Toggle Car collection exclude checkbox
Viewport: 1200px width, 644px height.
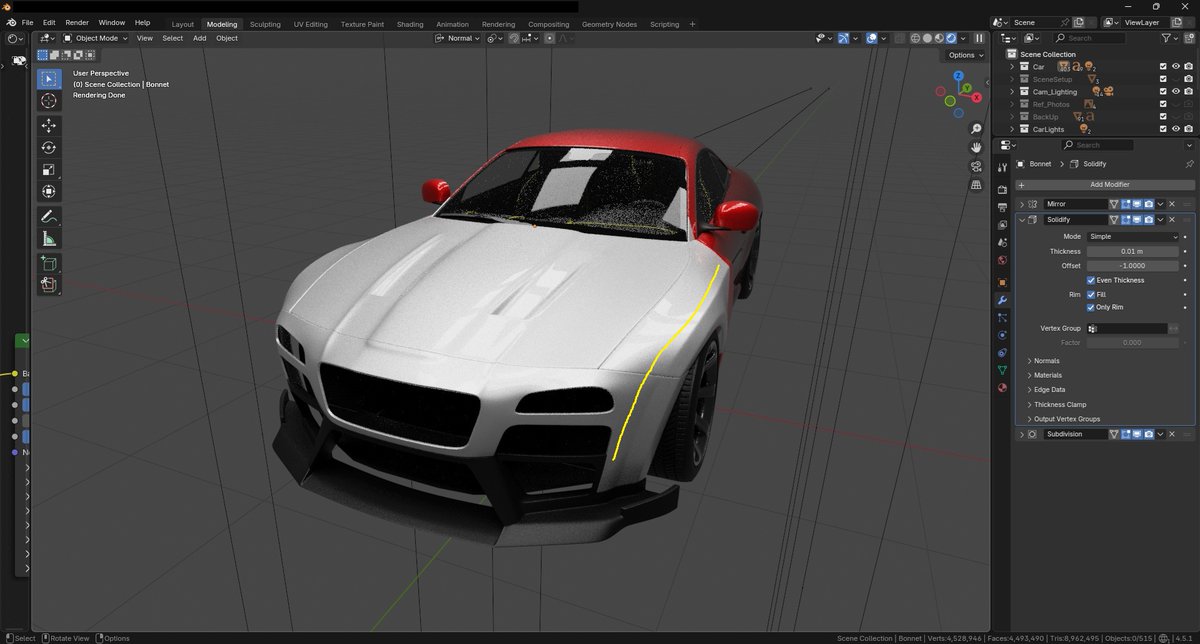(1163, 66)
